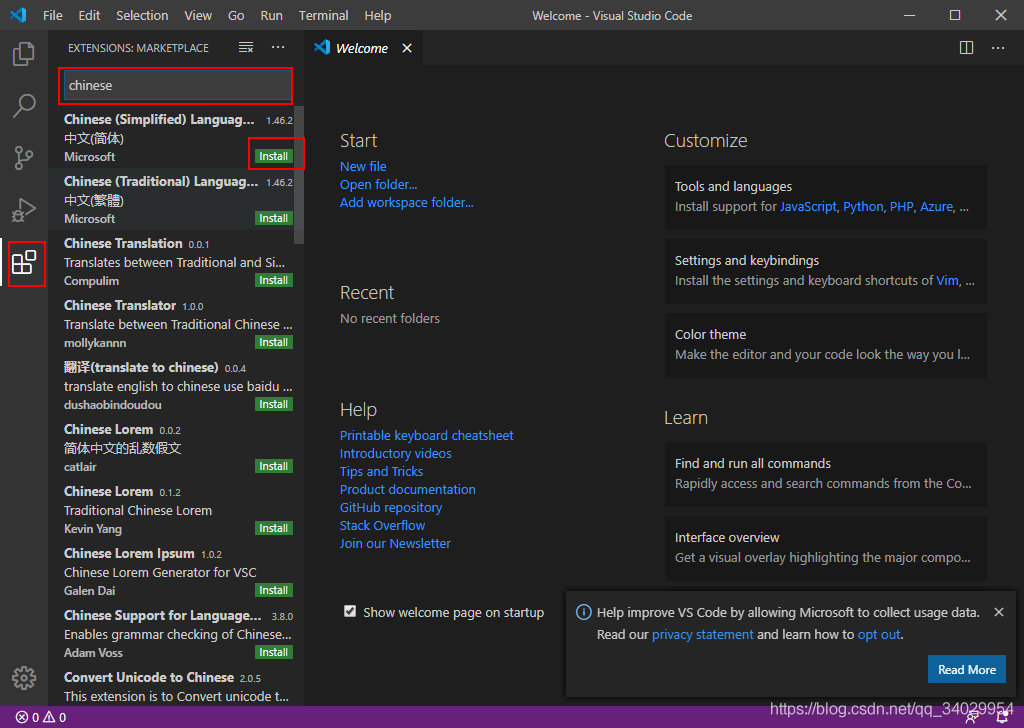Open the Terminal menu
The width and height of the screenshot is (1024, 728).
(x=323, y=15)
